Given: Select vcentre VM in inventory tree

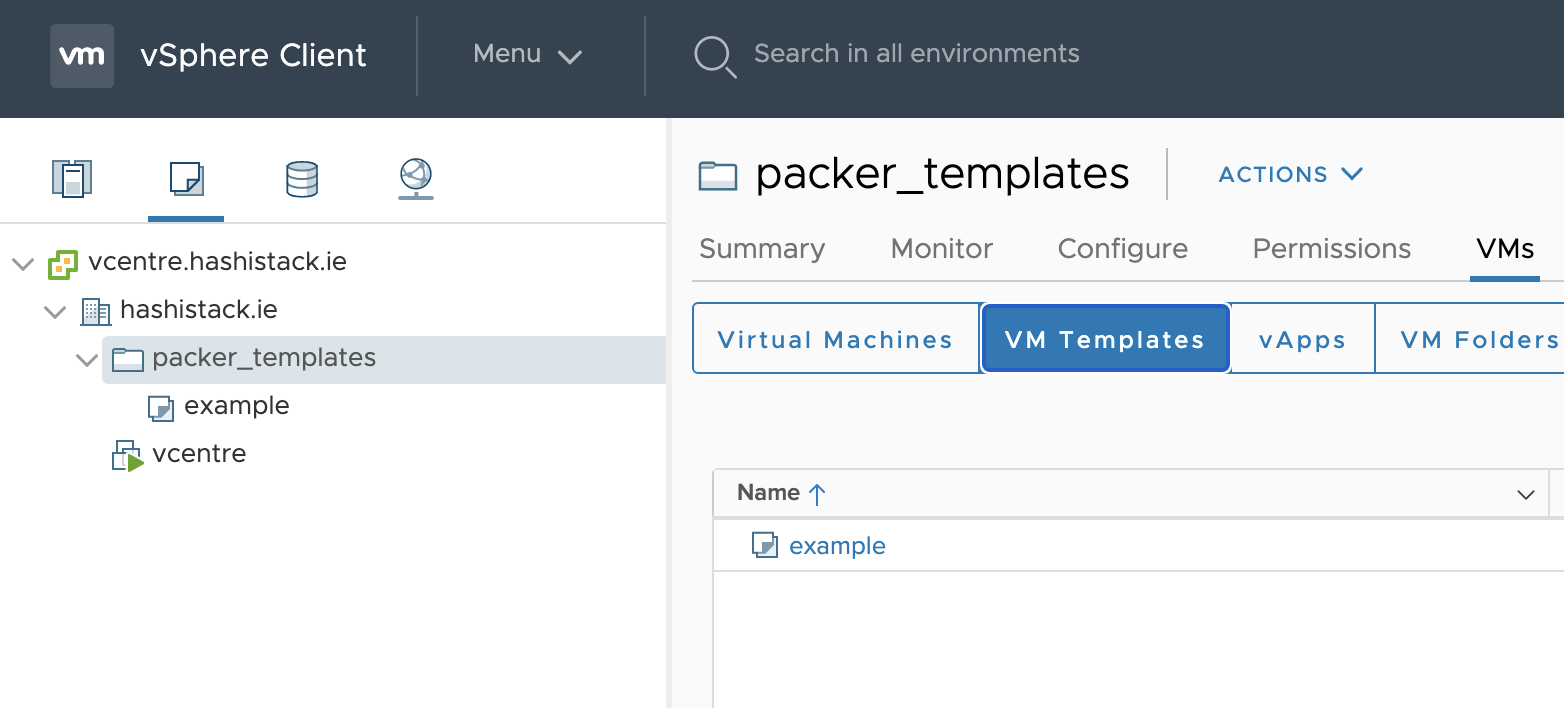Looking at the screenshot, I should [199, 454].
